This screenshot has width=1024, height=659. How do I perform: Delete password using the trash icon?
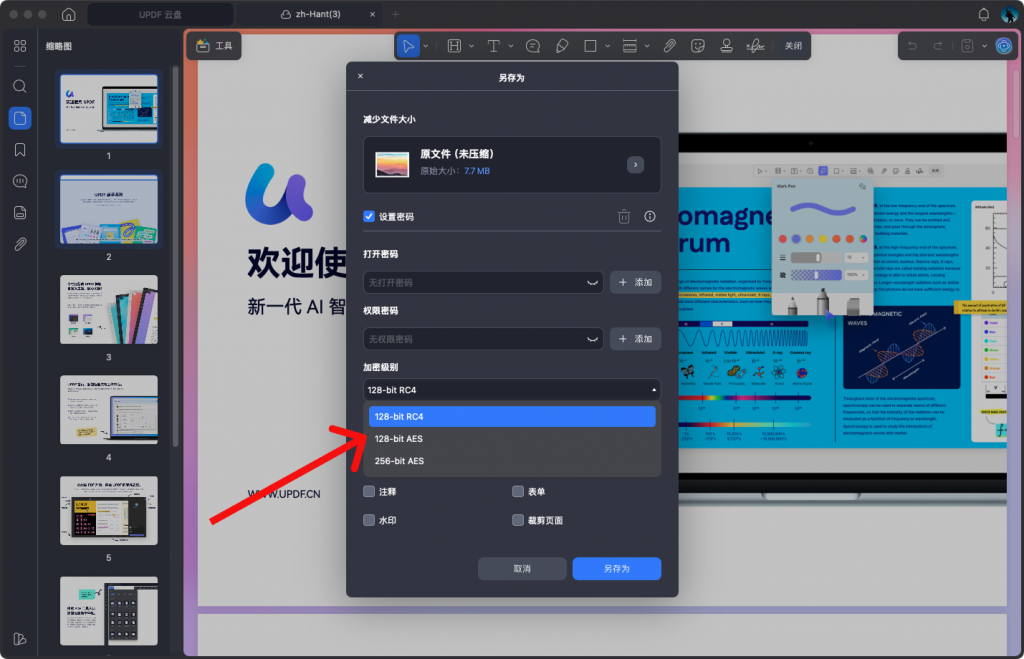pos(624,216)
